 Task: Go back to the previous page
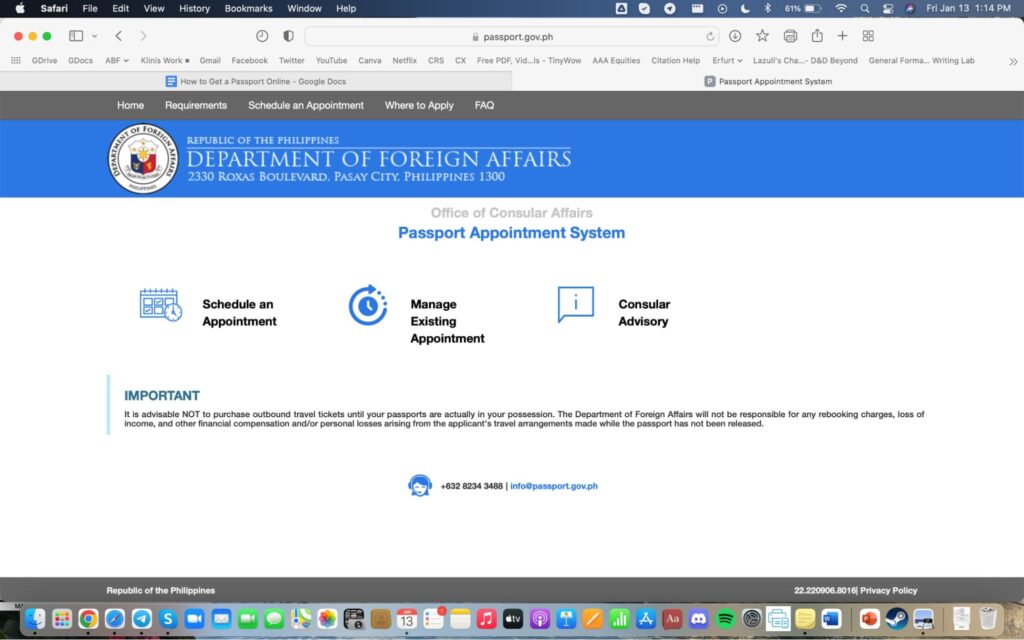[118, 36]
